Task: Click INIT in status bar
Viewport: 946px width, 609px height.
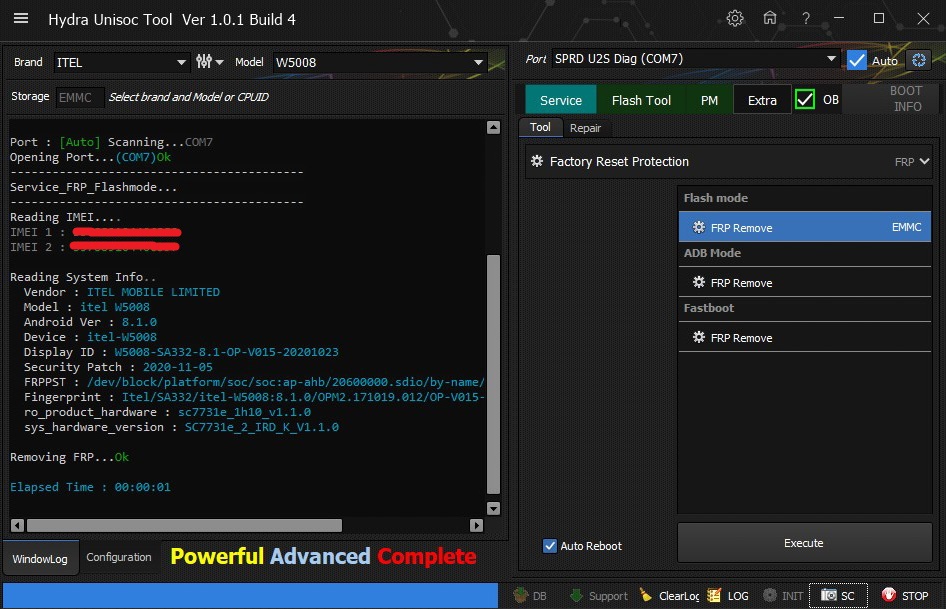Action: (783, 596)
